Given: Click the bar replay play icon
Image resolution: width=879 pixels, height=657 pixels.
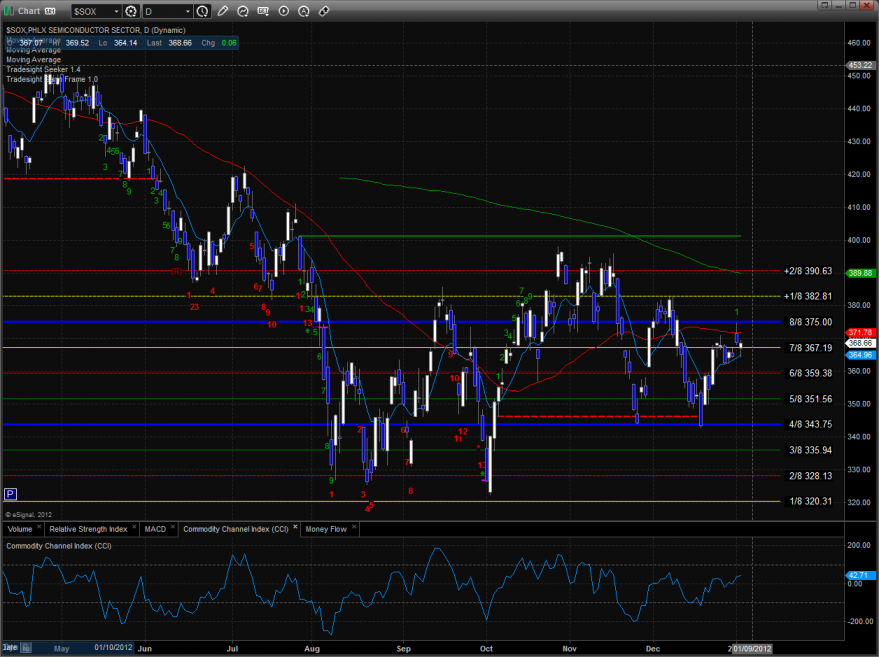Looking at the screenshot, I should [x=284, y=11].
